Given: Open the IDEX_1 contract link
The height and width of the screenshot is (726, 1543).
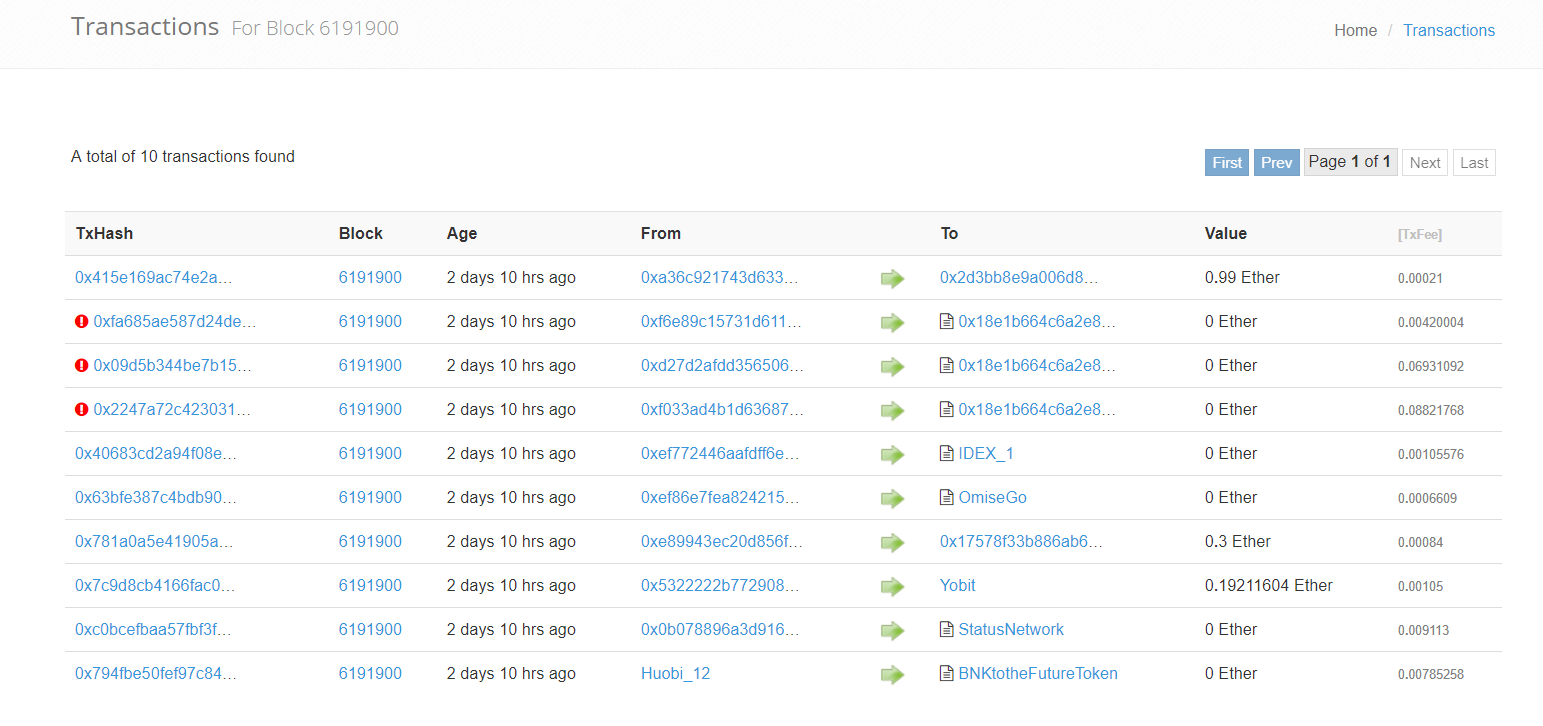Looking at the screenshot, I should pos(986,454).
